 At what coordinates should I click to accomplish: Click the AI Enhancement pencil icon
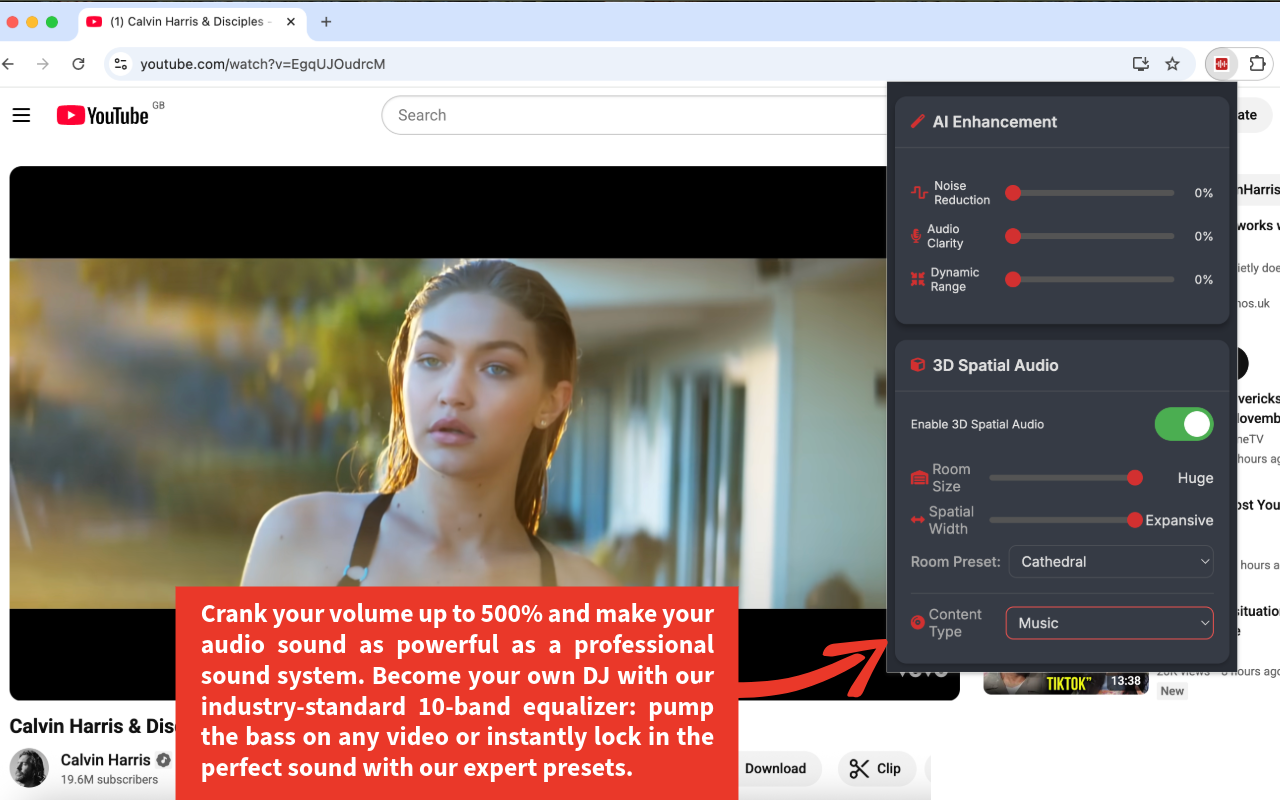(918, 121)
